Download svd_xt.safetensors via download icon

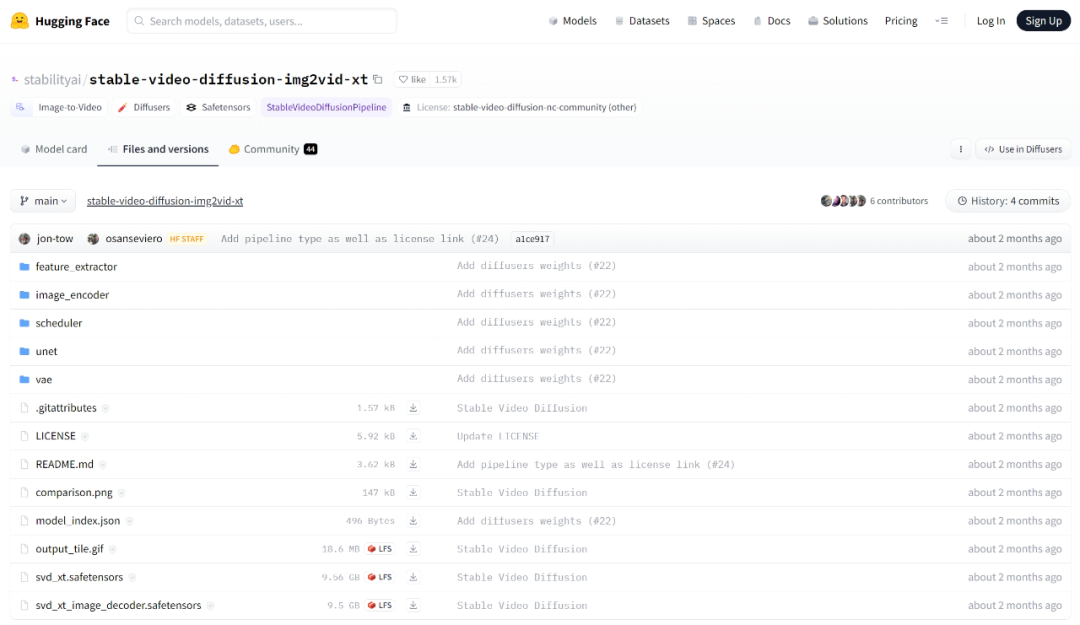click(x=413, y=577)
